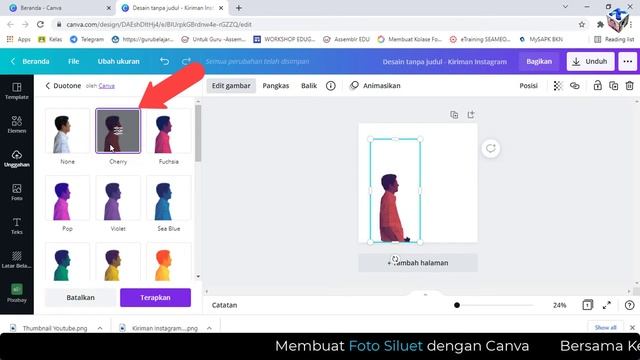The height and width of the screenshot is (360, 640).
Task: Expand Thumbnail Youtube.png download options
Action: click(100, 328)
